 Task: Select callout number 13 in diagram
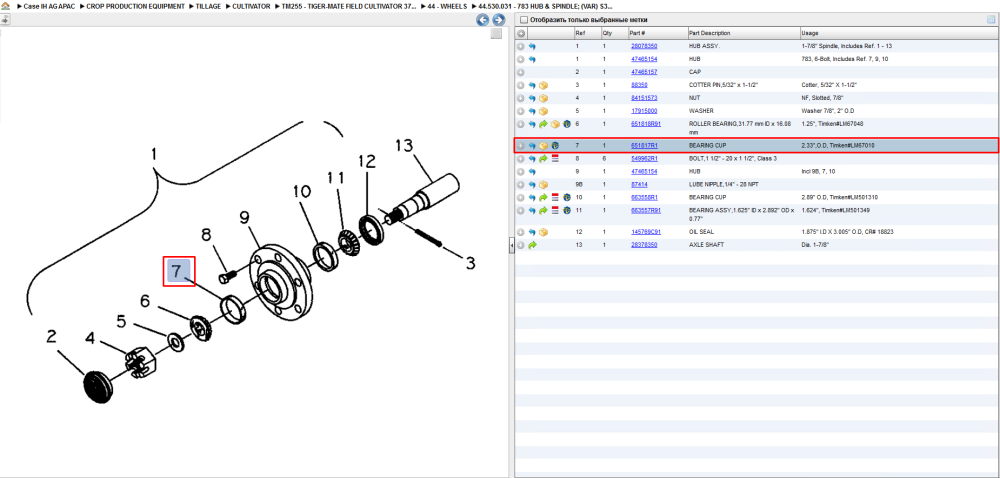coord(404,146)
